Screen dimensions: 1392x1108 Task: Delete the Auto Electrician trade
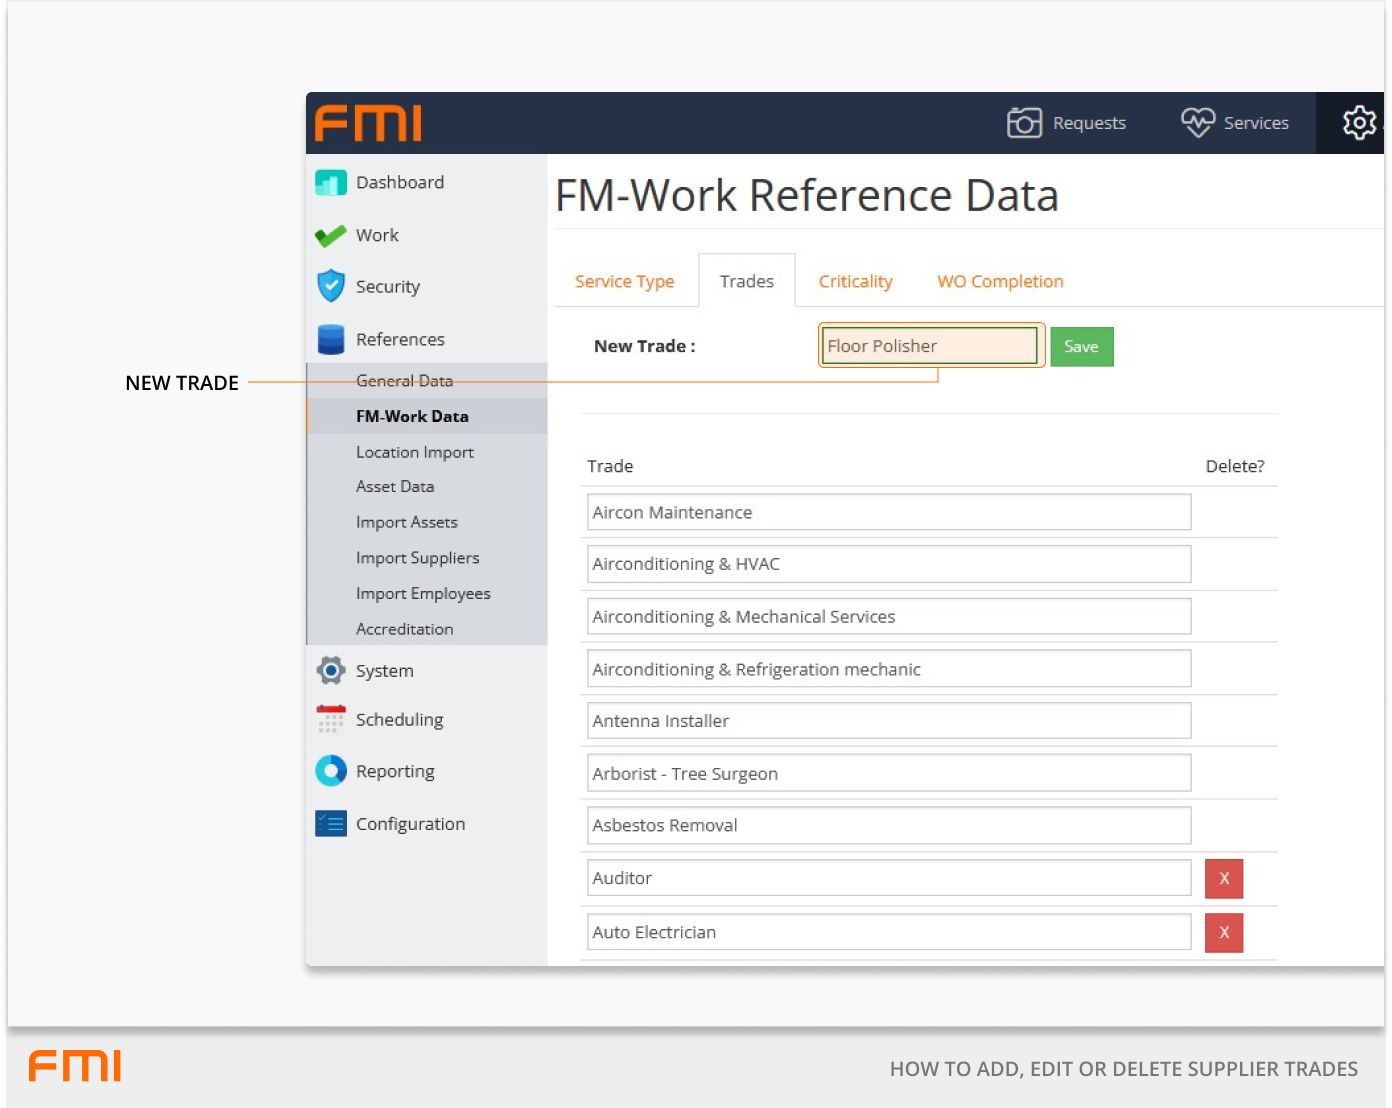coord(1223,933)
